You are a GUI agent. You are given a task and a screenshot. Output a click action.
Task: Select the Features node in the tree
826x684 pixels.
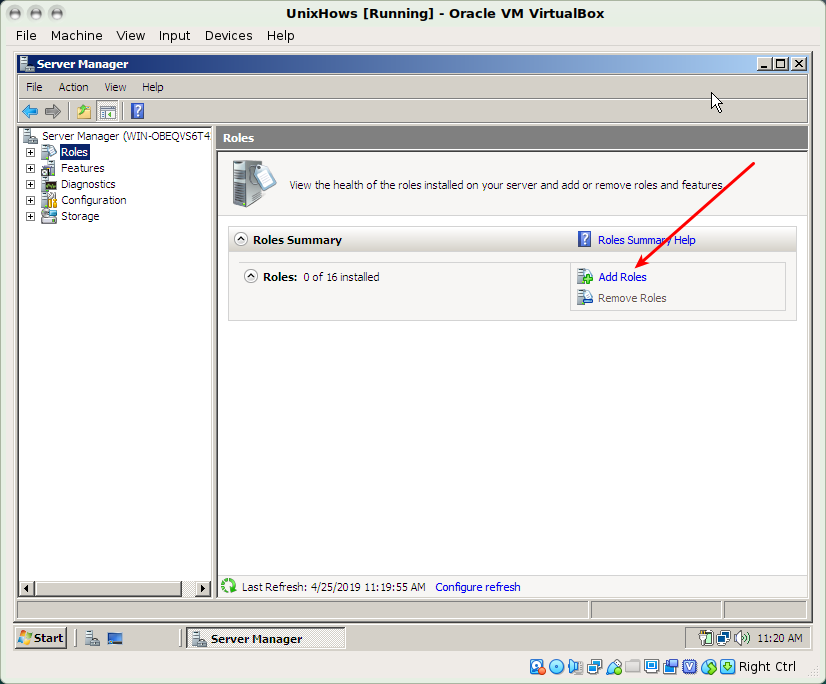(x=83, y=168)
